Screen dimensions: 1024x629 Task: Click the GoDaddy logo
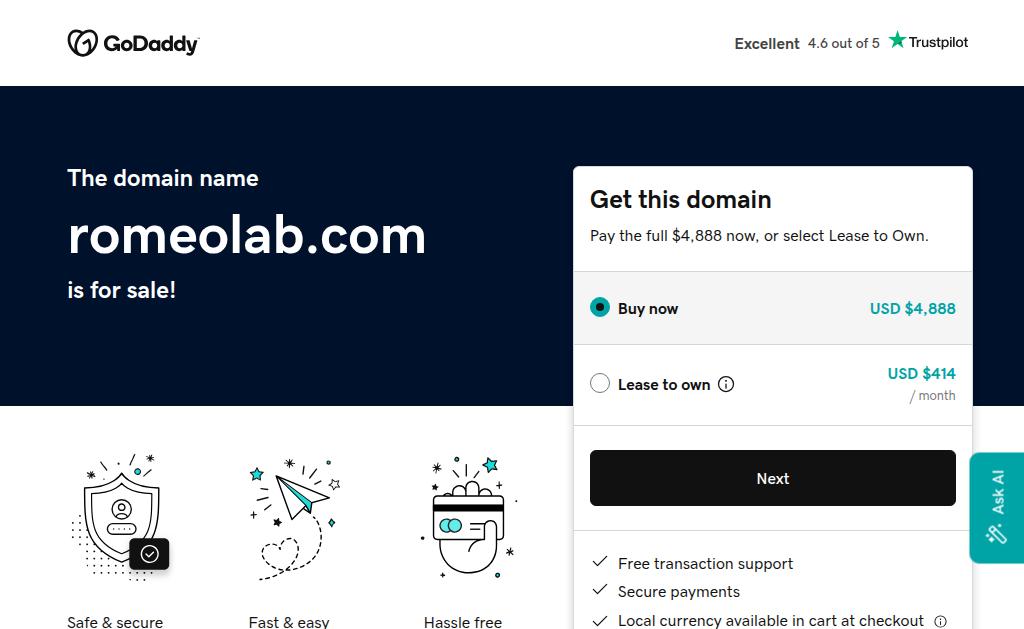(x=133, y=43)
